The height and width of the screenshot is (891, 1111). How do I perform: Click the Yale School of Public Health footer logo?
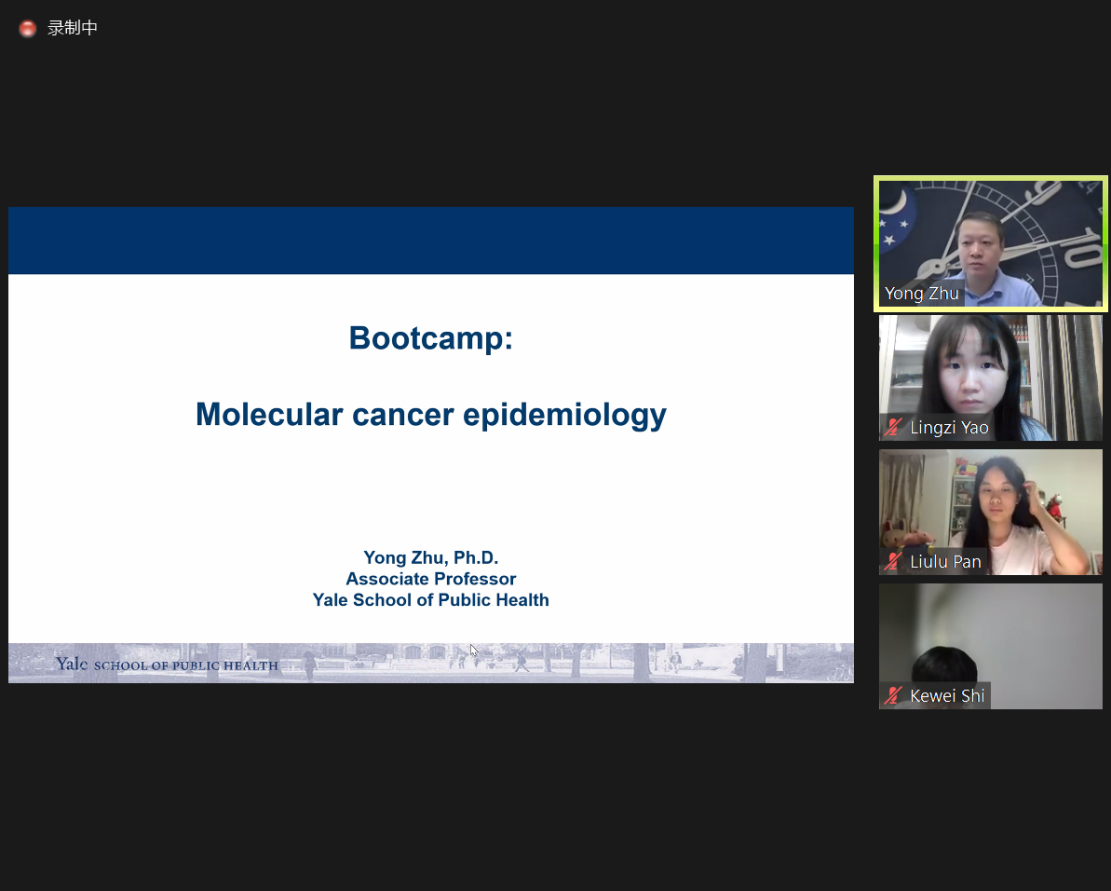click(x=167, y=664)
